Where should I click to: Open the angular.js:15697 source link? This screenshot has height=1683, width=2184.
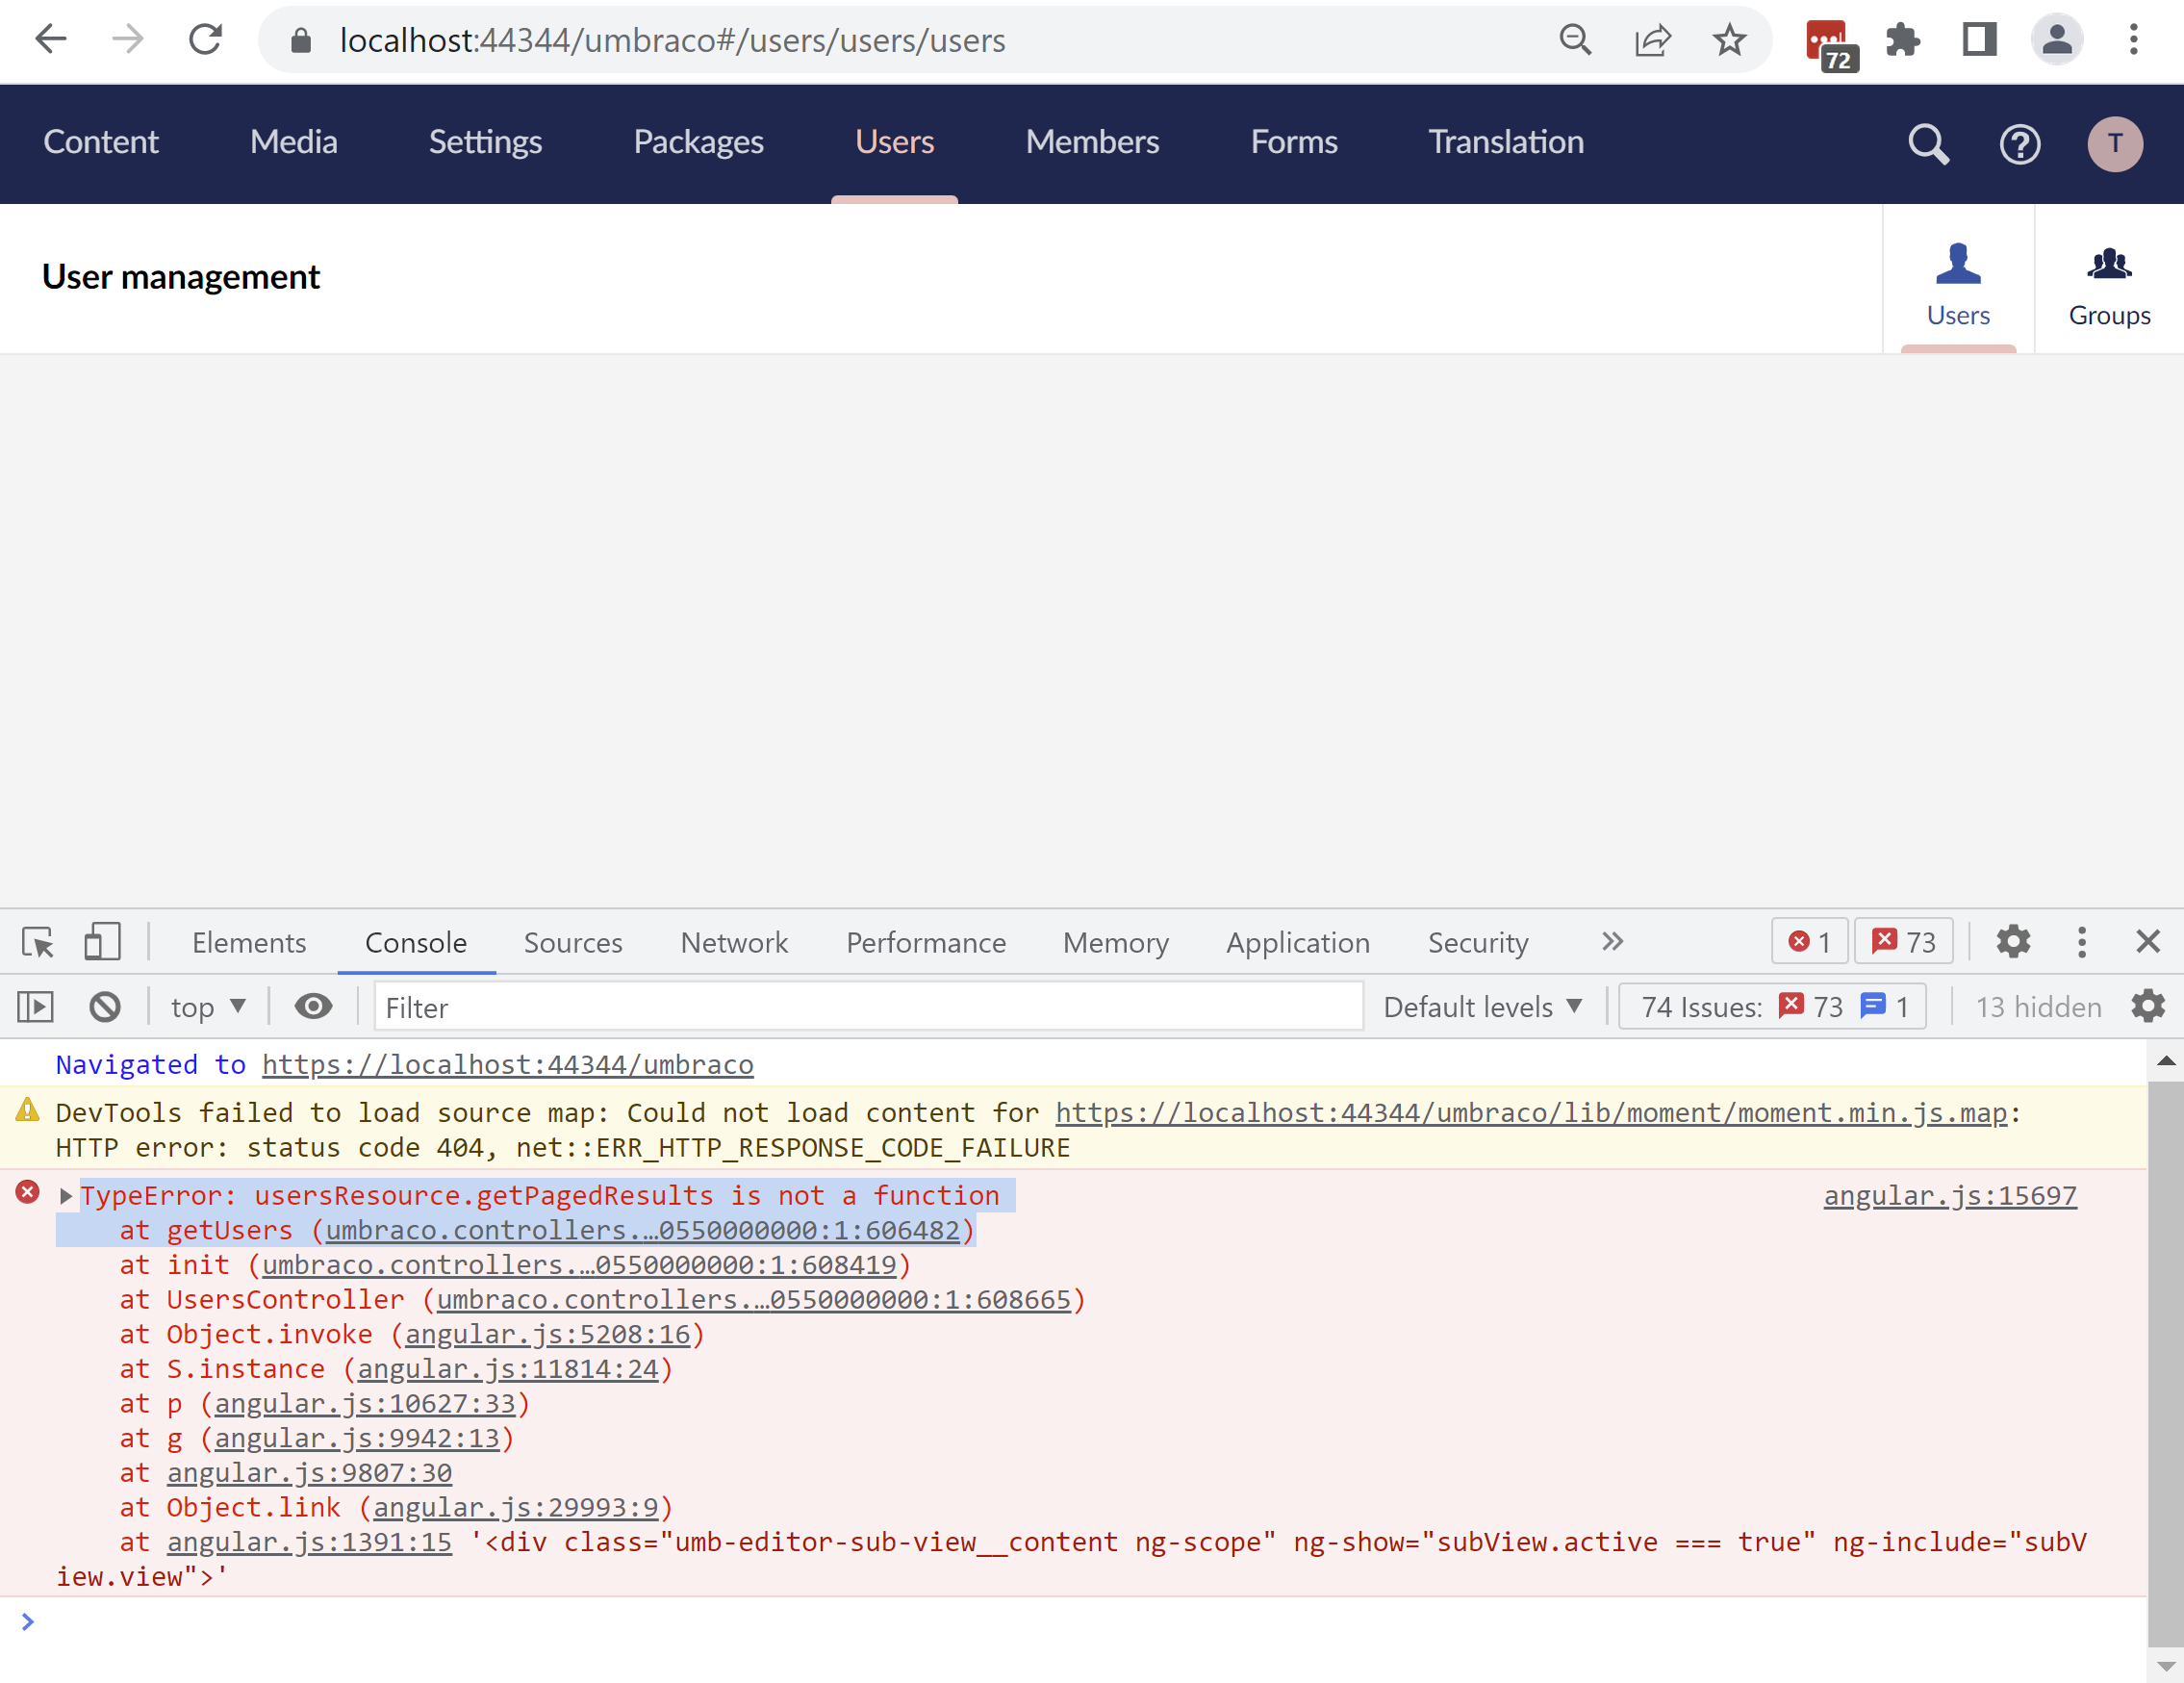1949,1195
